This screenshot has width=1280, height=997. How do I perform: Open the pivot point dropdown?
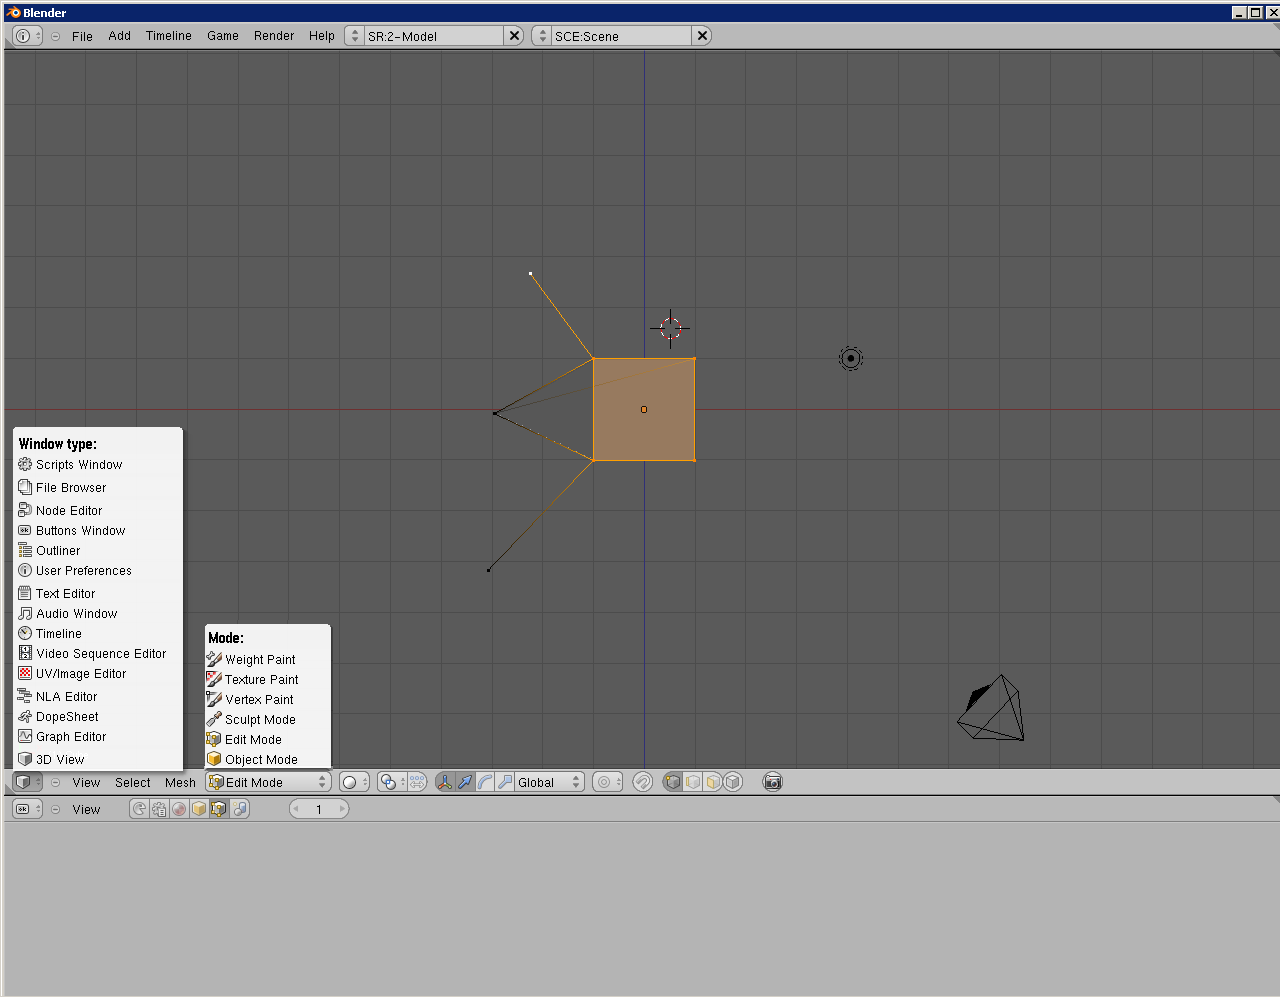[x=392, y=782]
